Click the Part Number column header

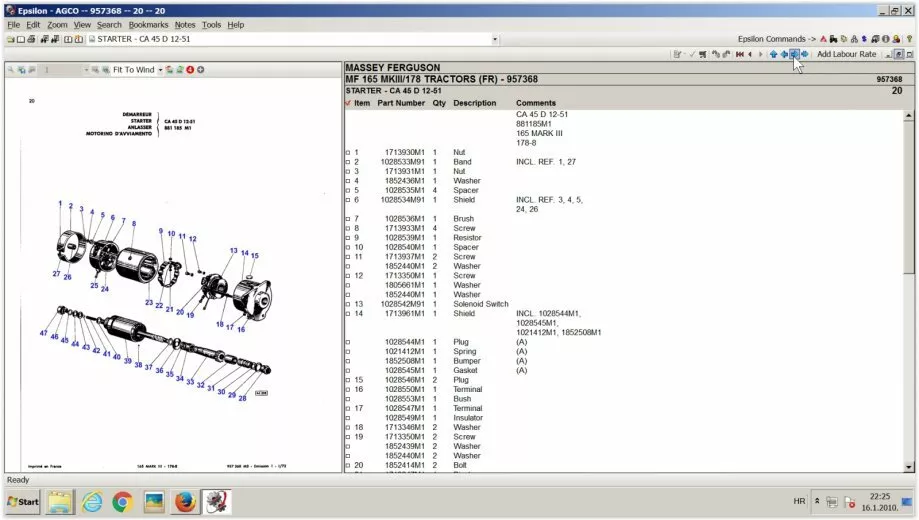point(401,103)
